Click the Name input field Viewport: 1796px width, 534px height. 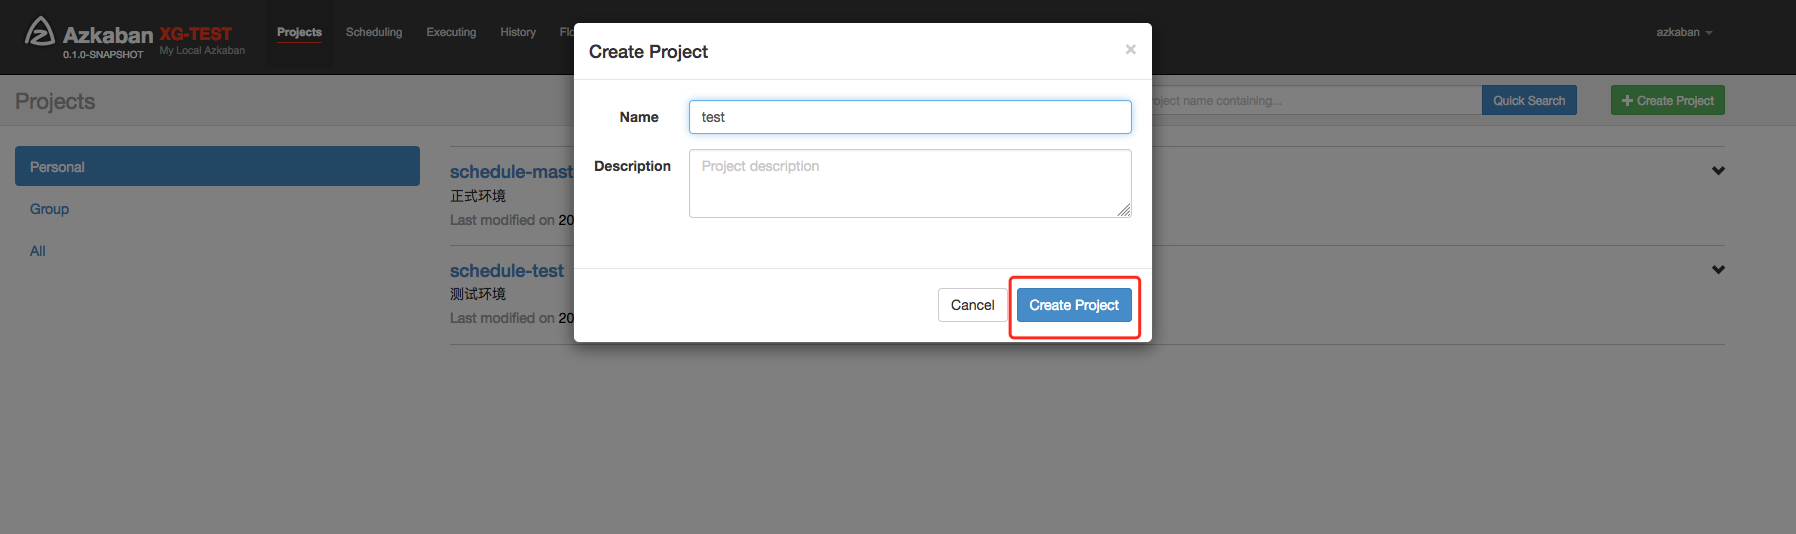pos(910,117)
